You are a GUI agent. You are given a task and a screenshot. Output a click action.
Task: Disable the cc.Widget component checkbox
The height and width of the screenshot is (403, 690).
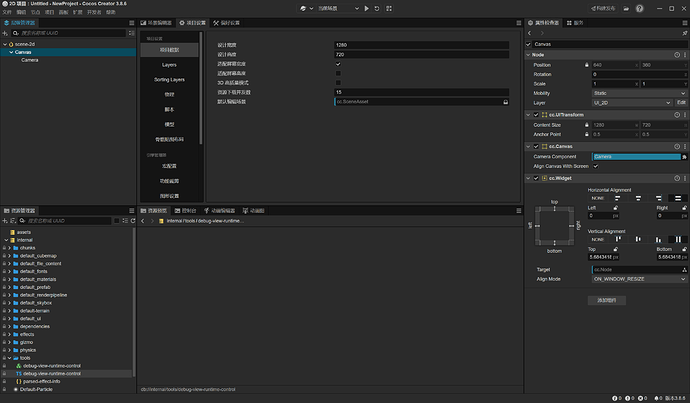coord(536,178)
